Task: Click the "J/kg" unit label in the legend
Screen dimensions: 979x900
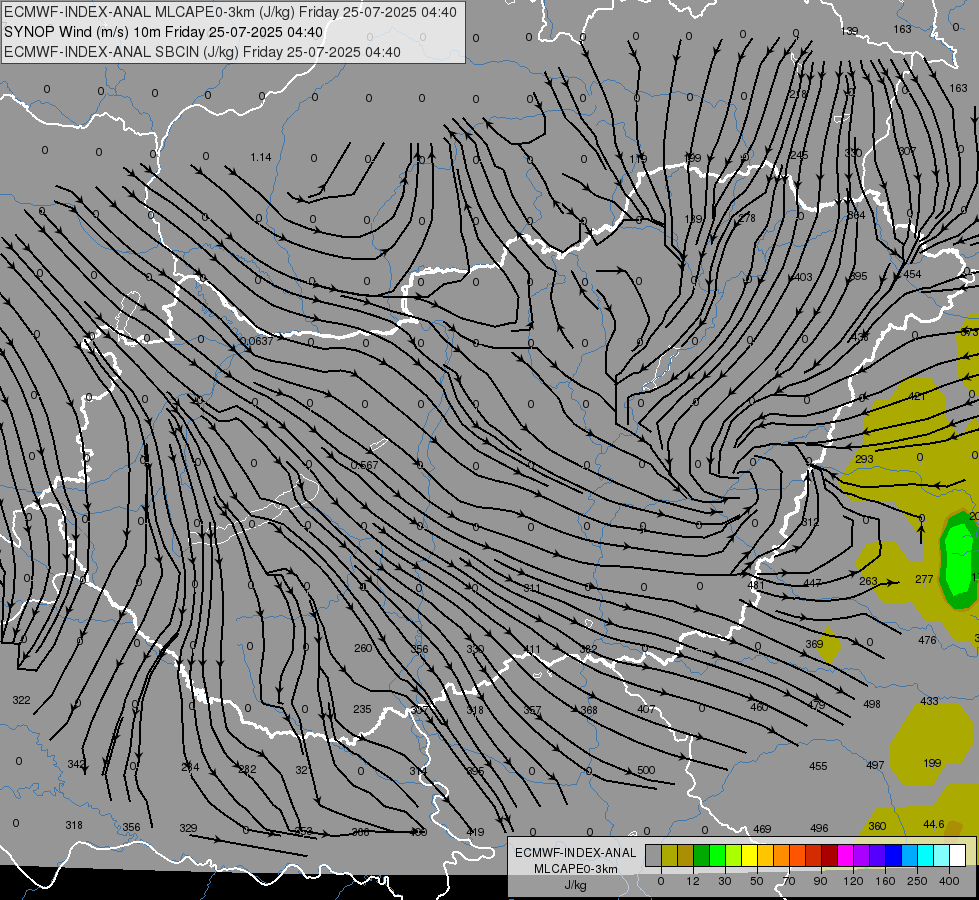Action: click(575, 884)
